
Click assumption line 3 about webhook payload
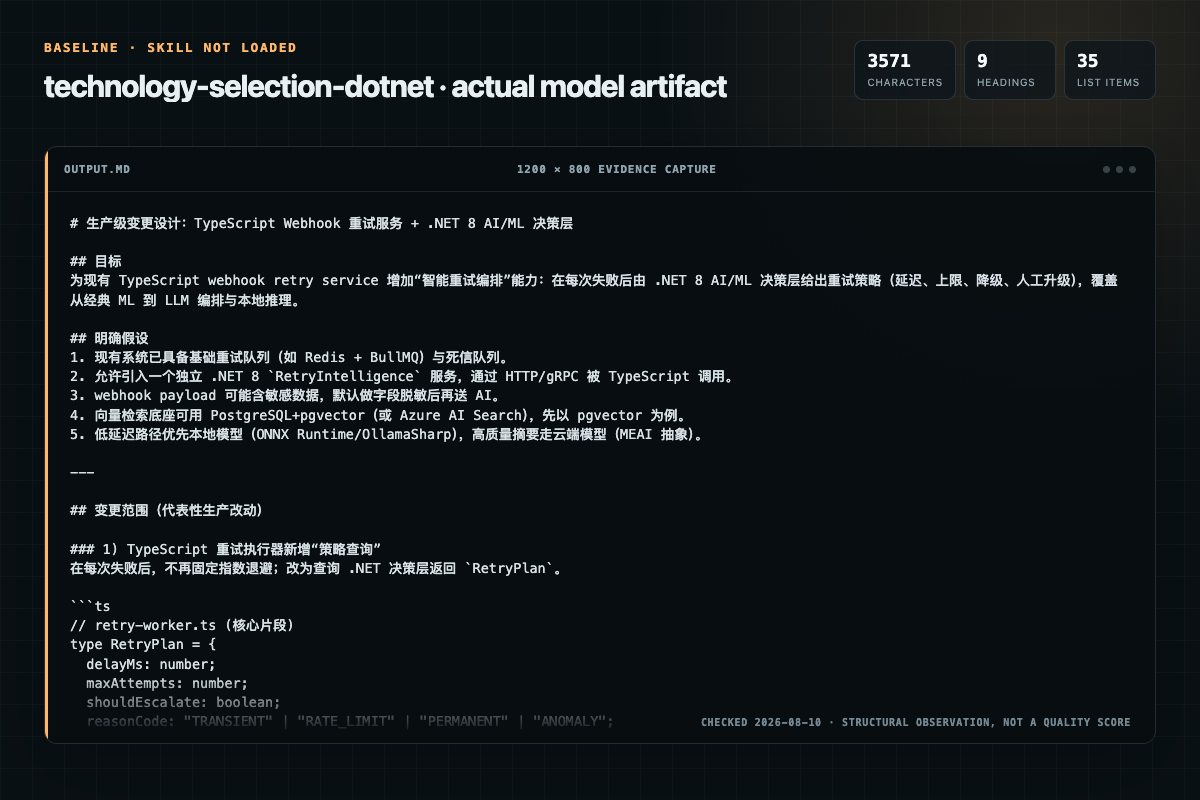326,395
